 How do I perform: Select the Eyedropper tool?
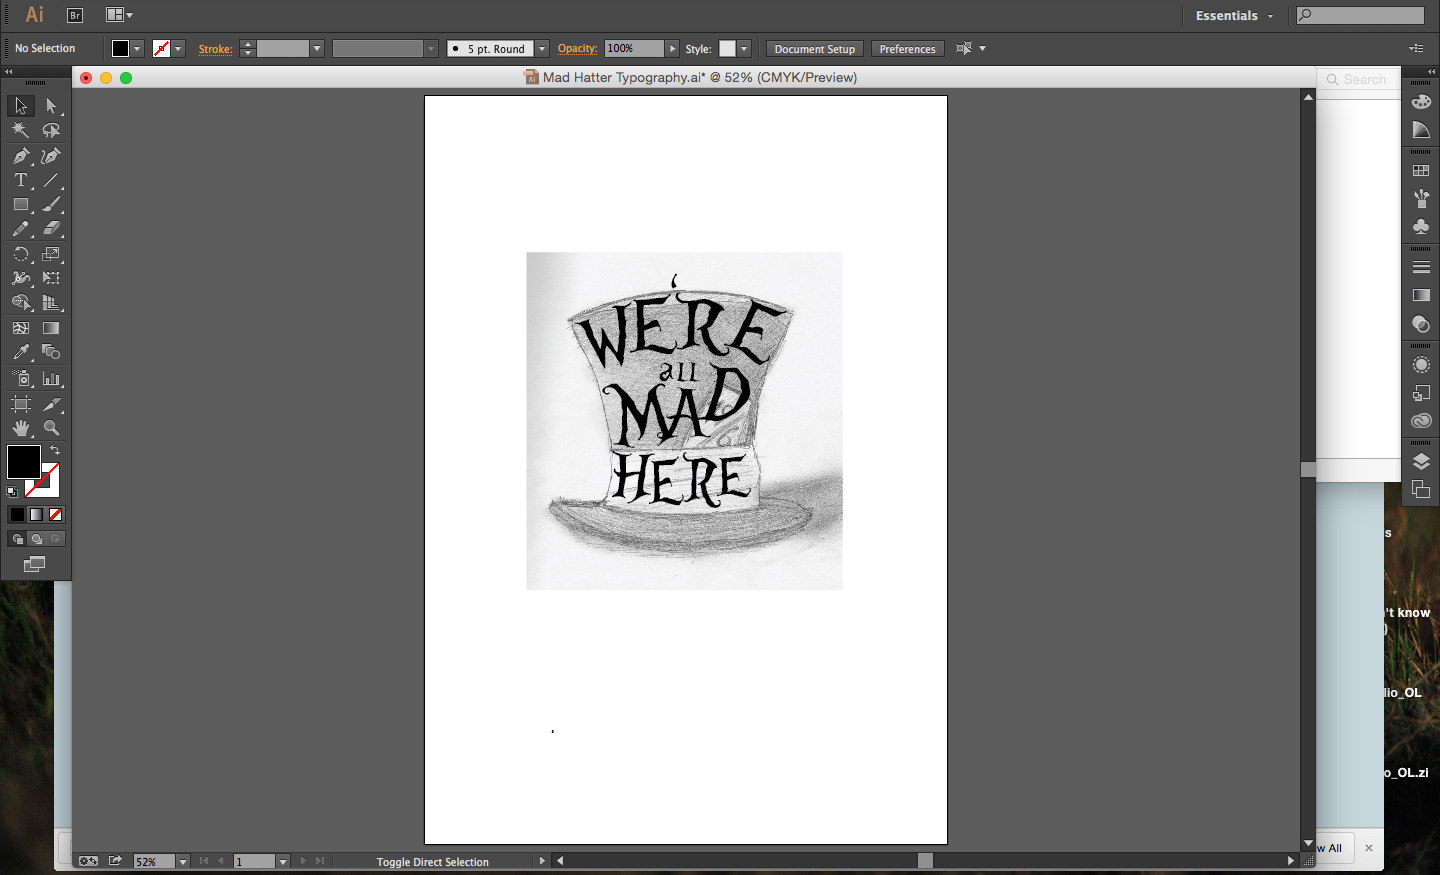pyautogui.click(x=21, y=352)
